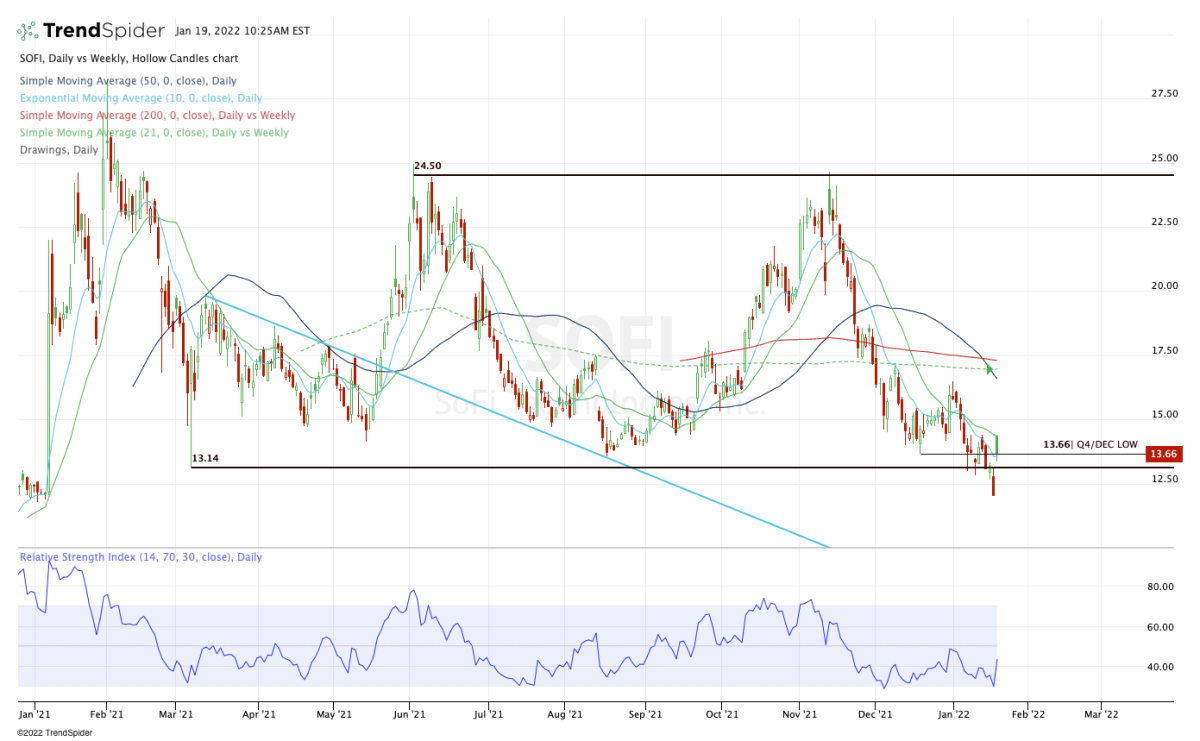Select the Simple Moving Average 50 legend entry
The height and width of the screenshot is (741, 1200).
pos(127,81)
